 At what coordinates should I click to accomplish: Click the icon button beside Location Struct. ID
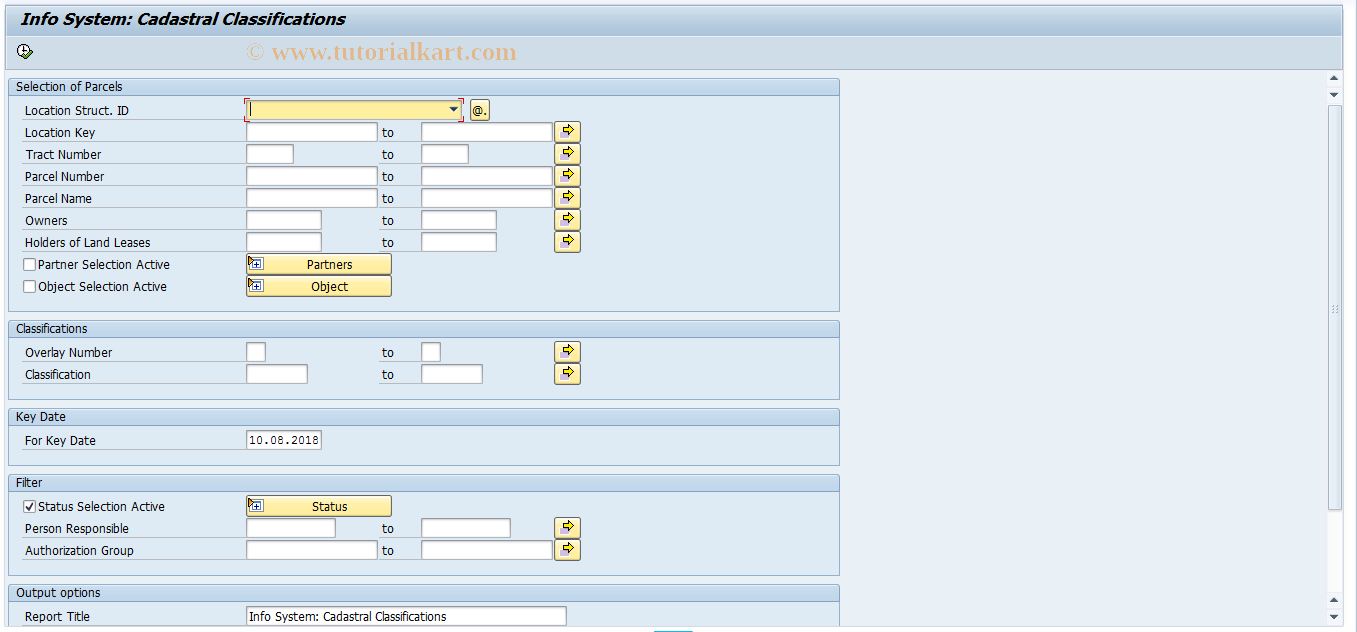click(x=480, y=110)
